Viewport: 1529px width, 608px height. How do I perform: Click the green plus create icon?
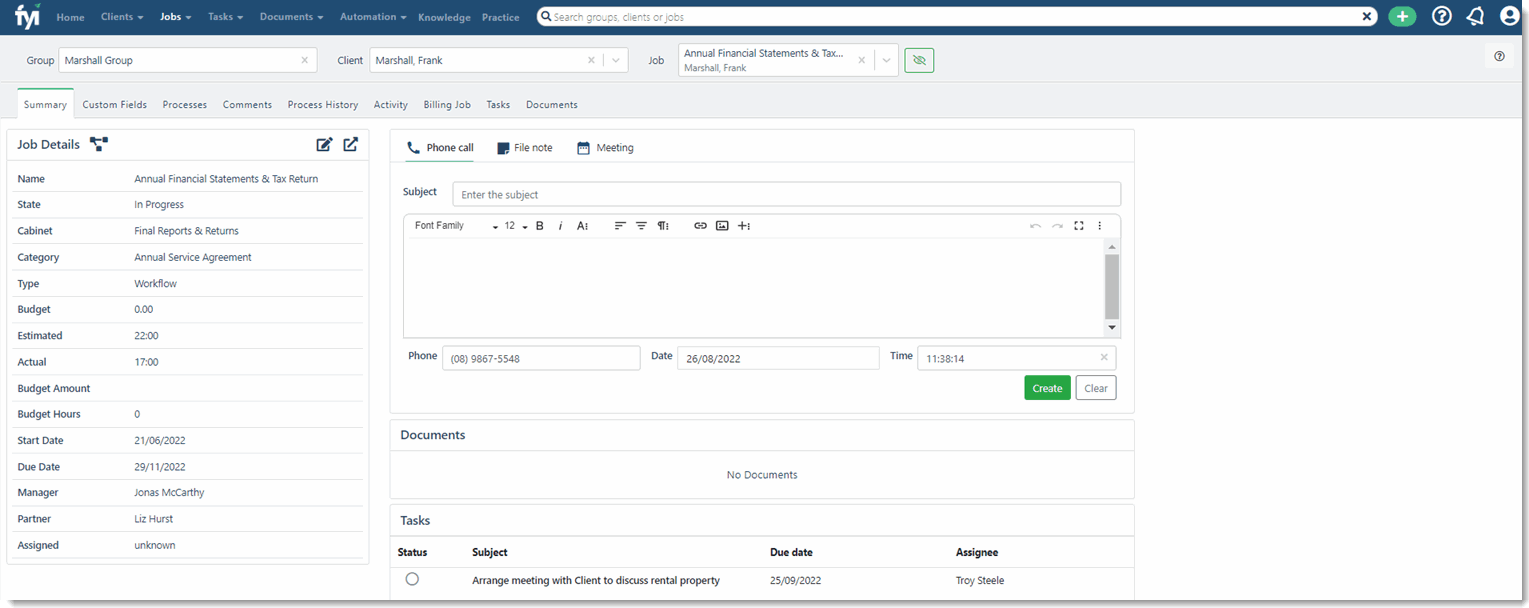click(x=1402, y=16)
